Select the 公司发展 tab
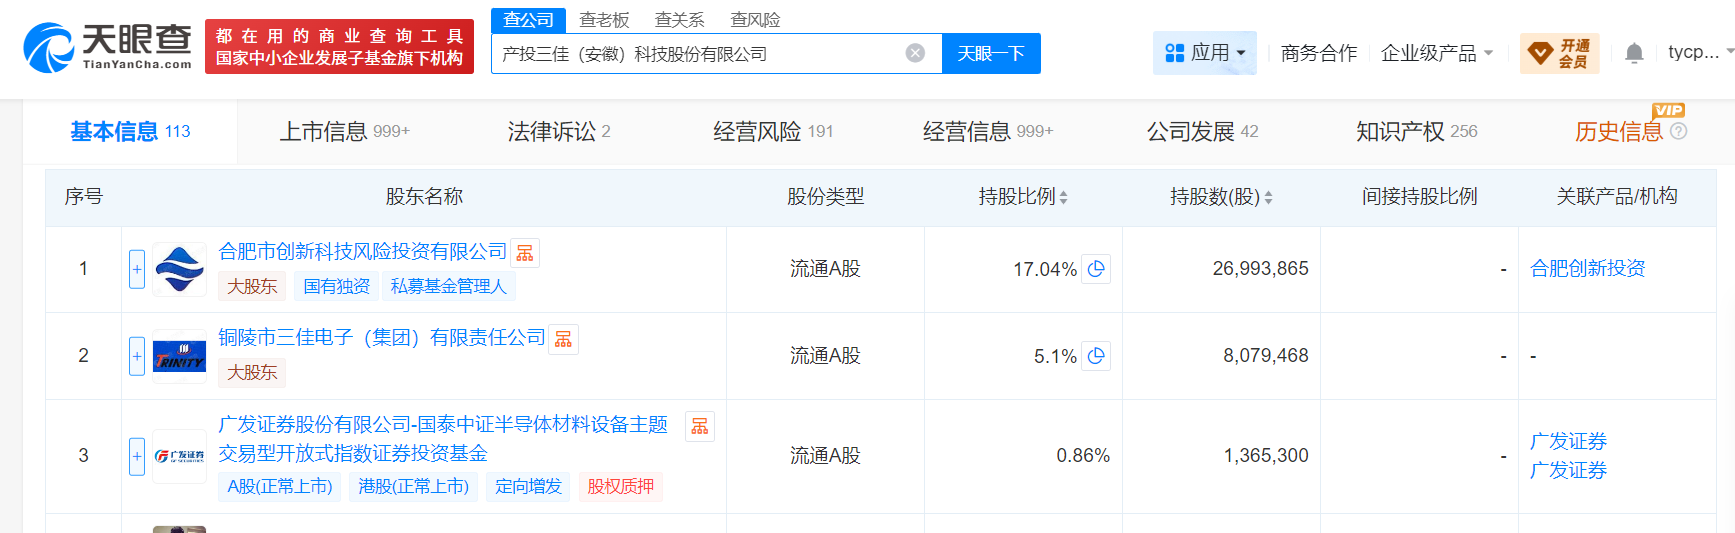This screenshot has height=533, width=1735. click(1202, 131)
